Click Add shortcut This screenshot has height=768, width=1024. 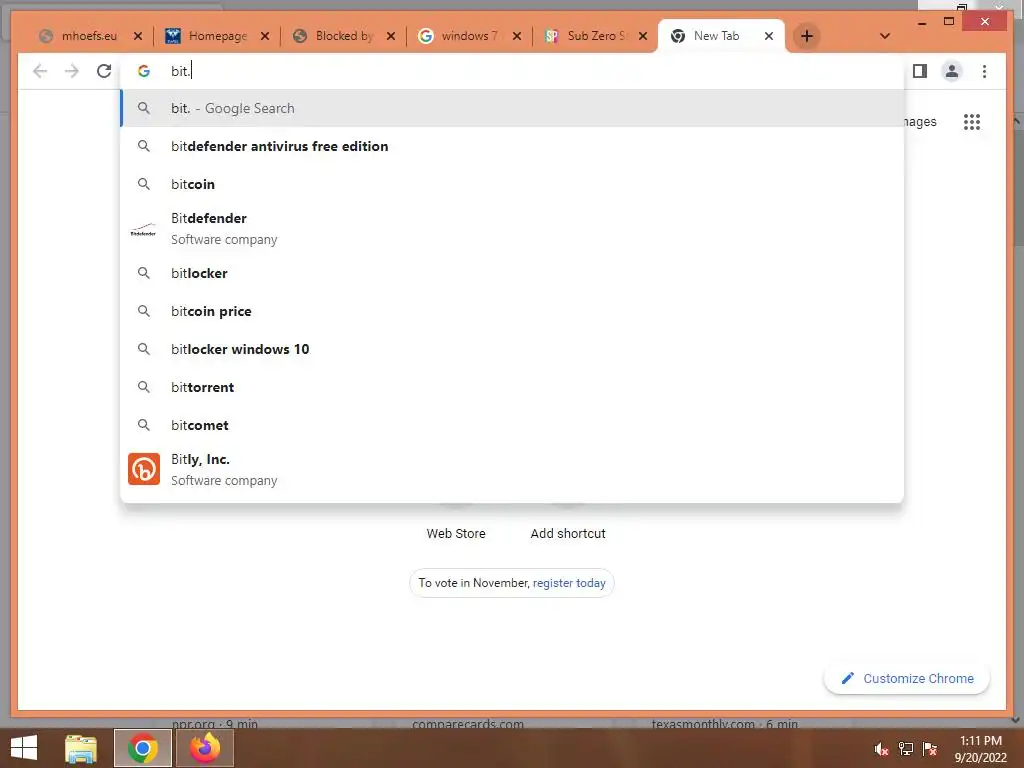pyautogui.click(x=568, y=534)
